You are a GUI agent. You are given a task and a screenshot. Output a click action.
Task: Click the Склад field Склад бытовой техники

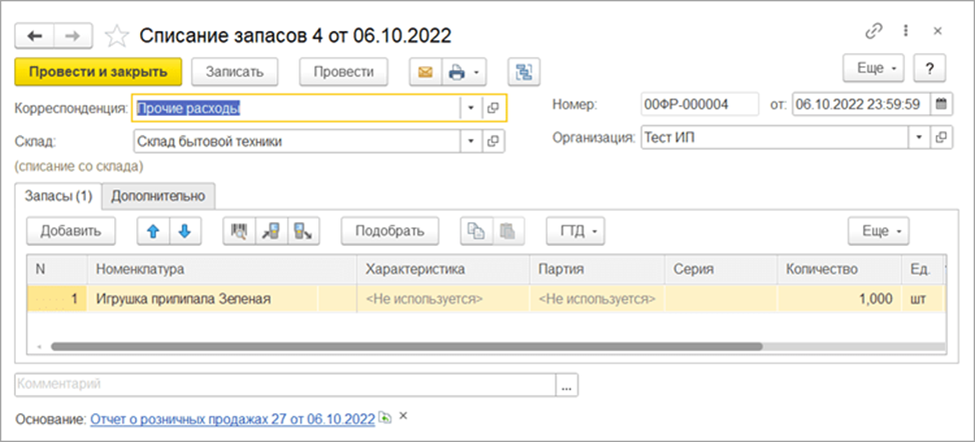[x=297, y=142]
